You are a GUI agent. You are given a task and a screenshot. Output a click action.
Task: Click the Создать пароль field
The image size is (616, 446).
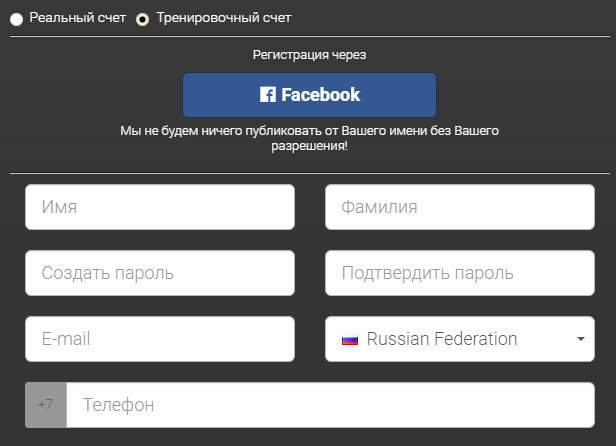160,273
